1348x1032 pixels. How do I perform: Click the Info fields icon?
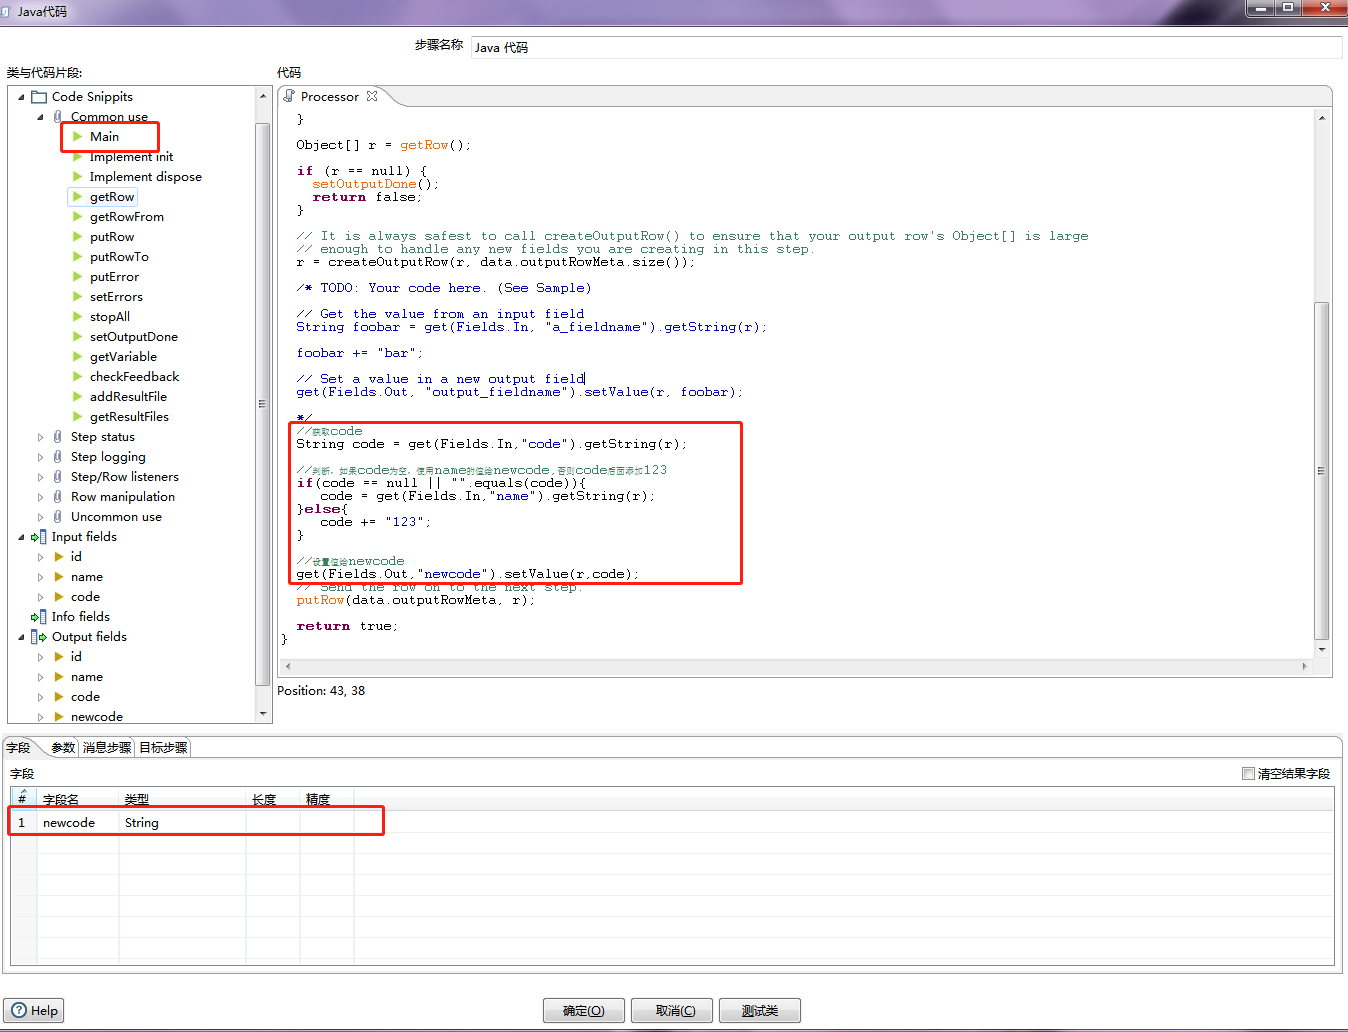[x=39, y=617]
